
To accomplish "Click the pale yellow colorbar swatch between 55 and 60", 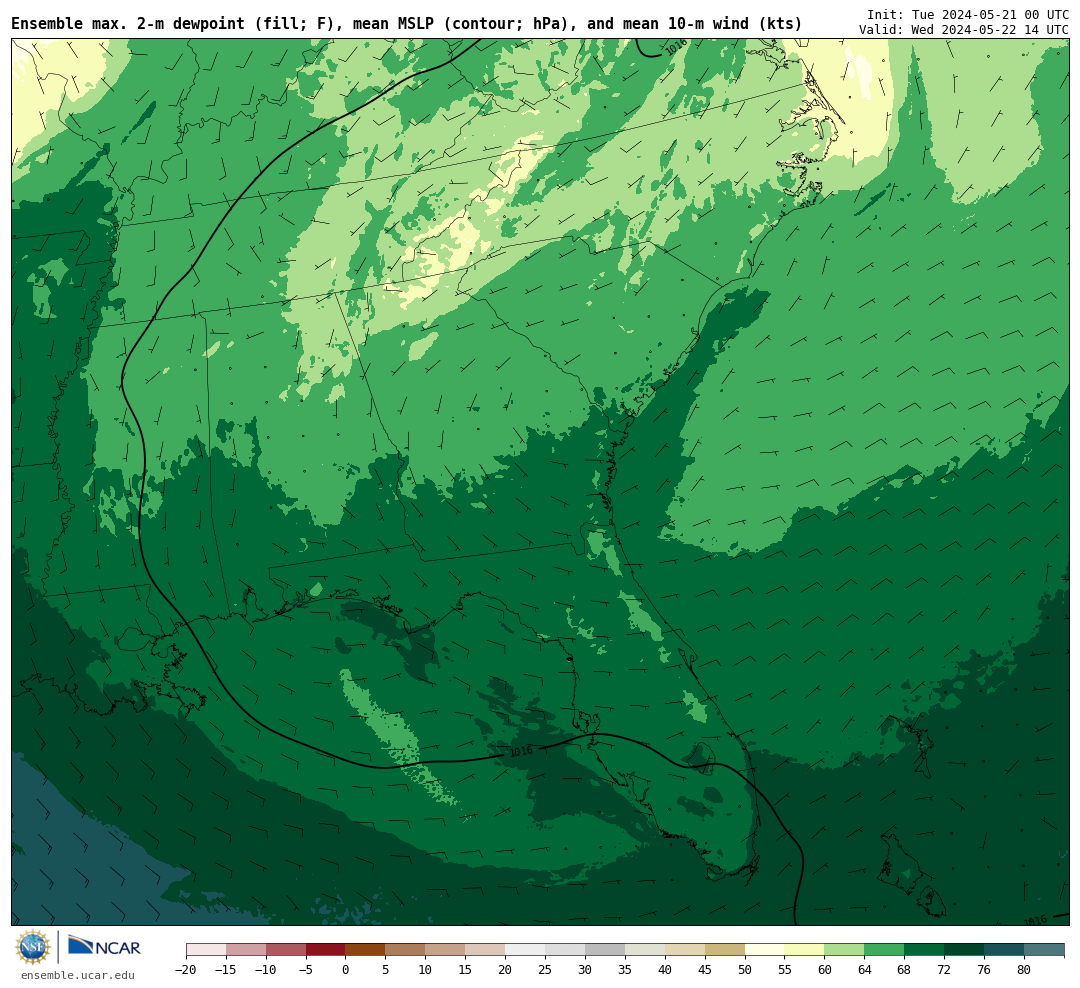I will (x=804, y=950).
